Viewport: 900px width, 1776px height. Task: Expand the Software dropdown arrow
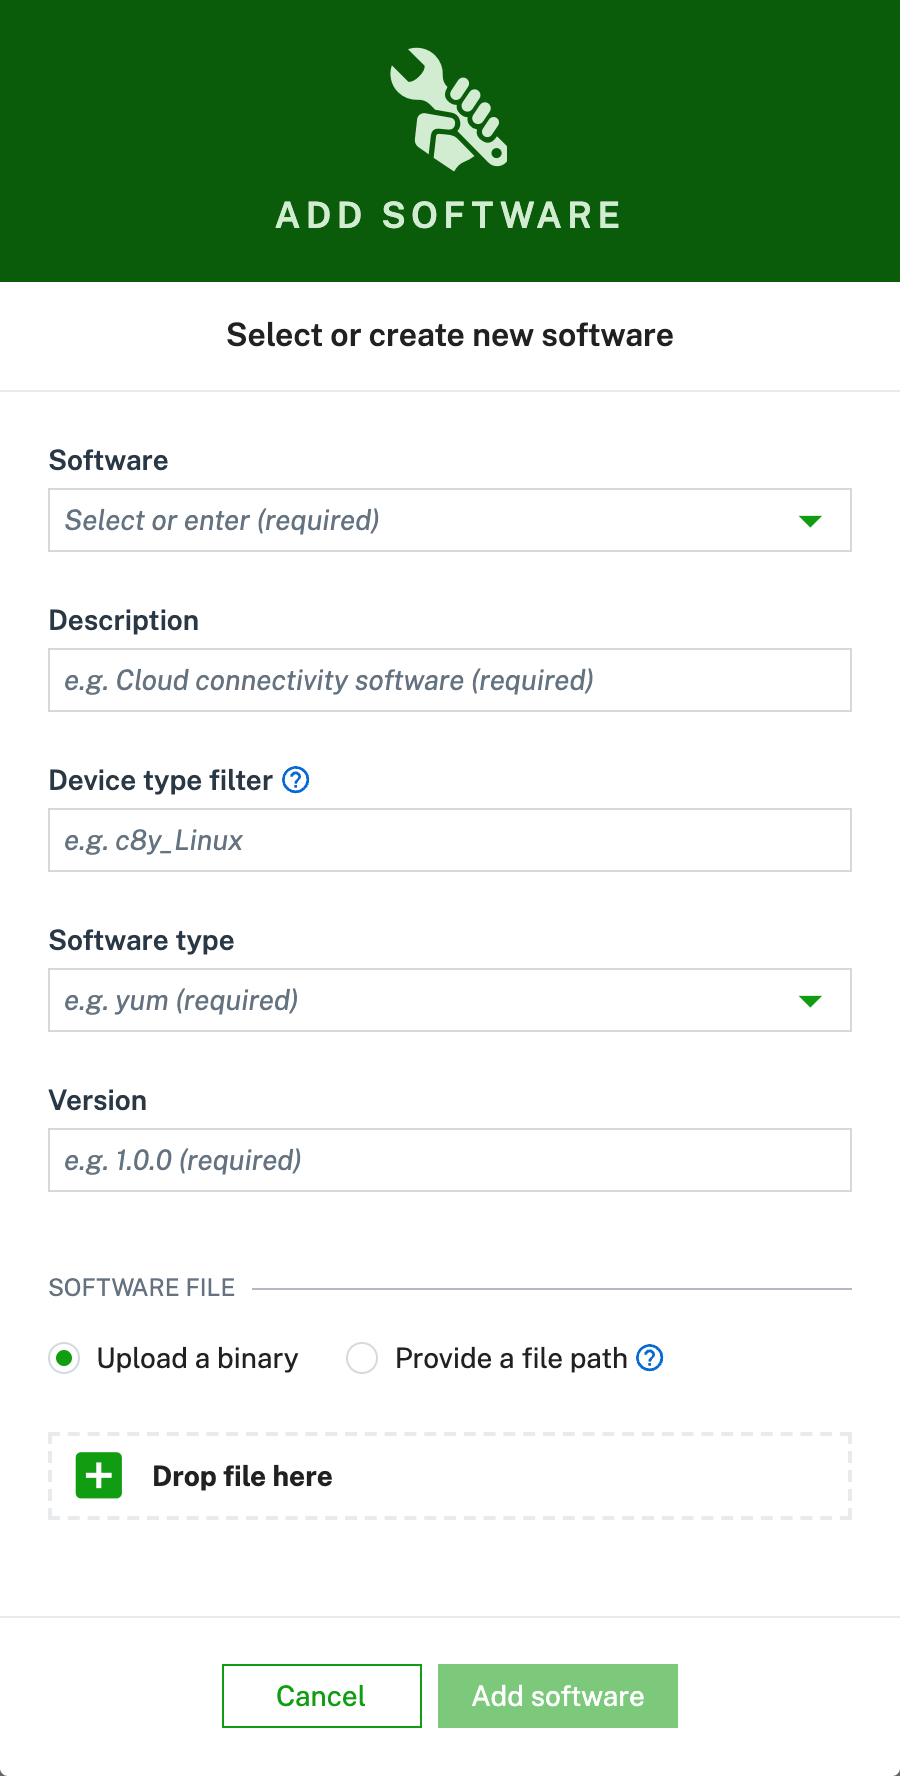pos(810,521)
